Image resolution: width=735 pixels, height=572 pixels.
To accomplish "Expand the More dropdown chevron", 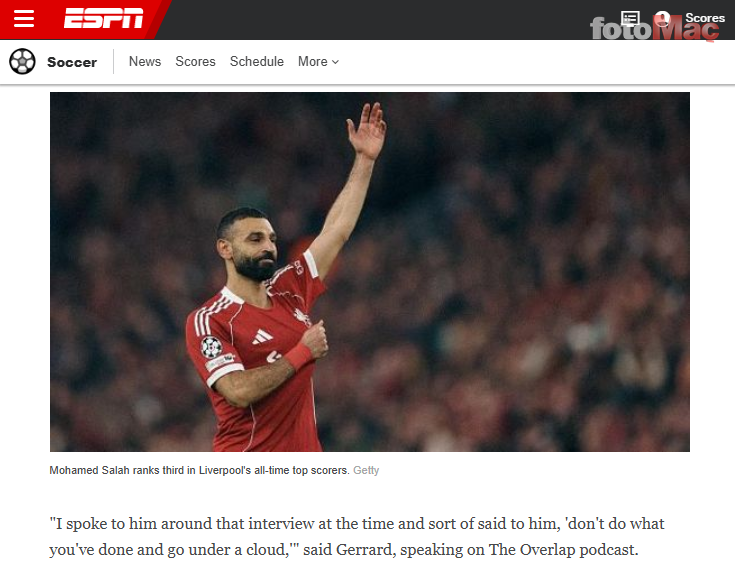I will tap(335, 62).
